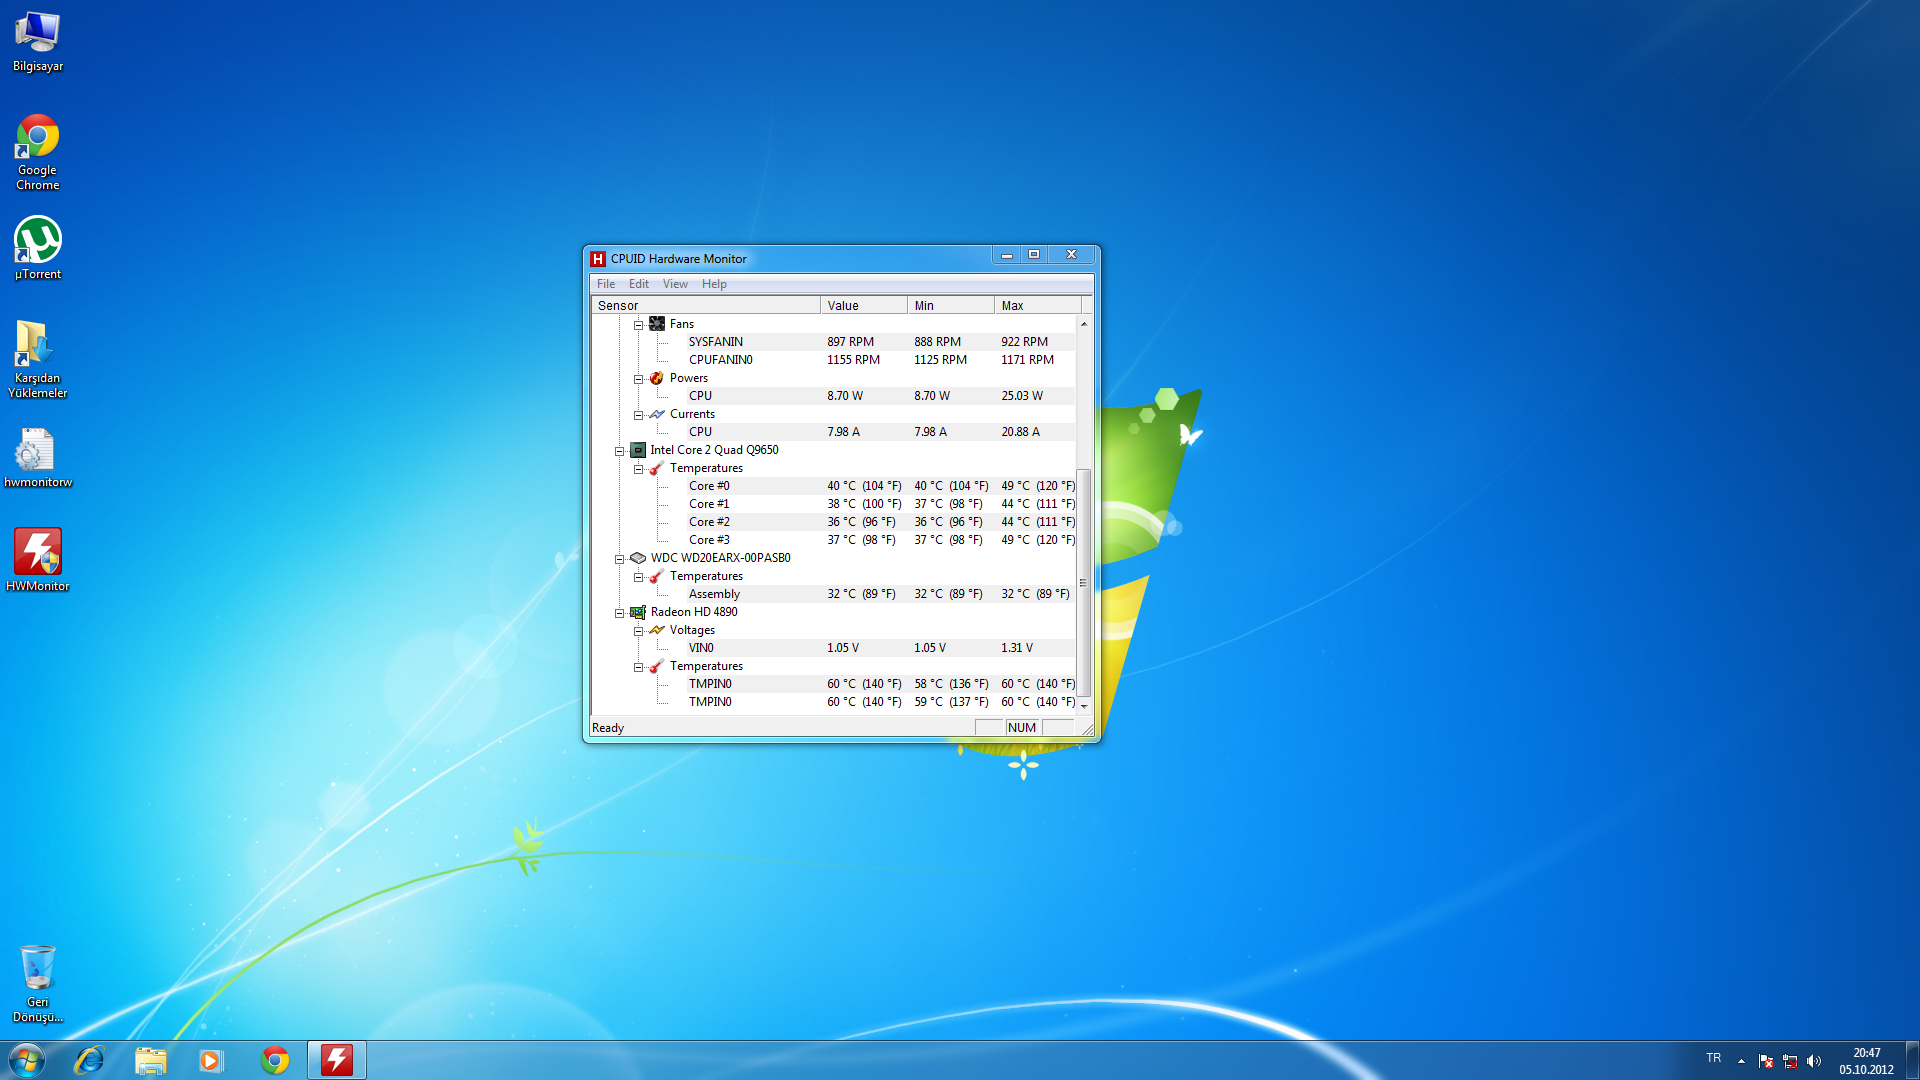Click the Intel Core 2 Quad processor icon
The width and height of the screenshot is (1920, 1080).
tap(638, 450)
